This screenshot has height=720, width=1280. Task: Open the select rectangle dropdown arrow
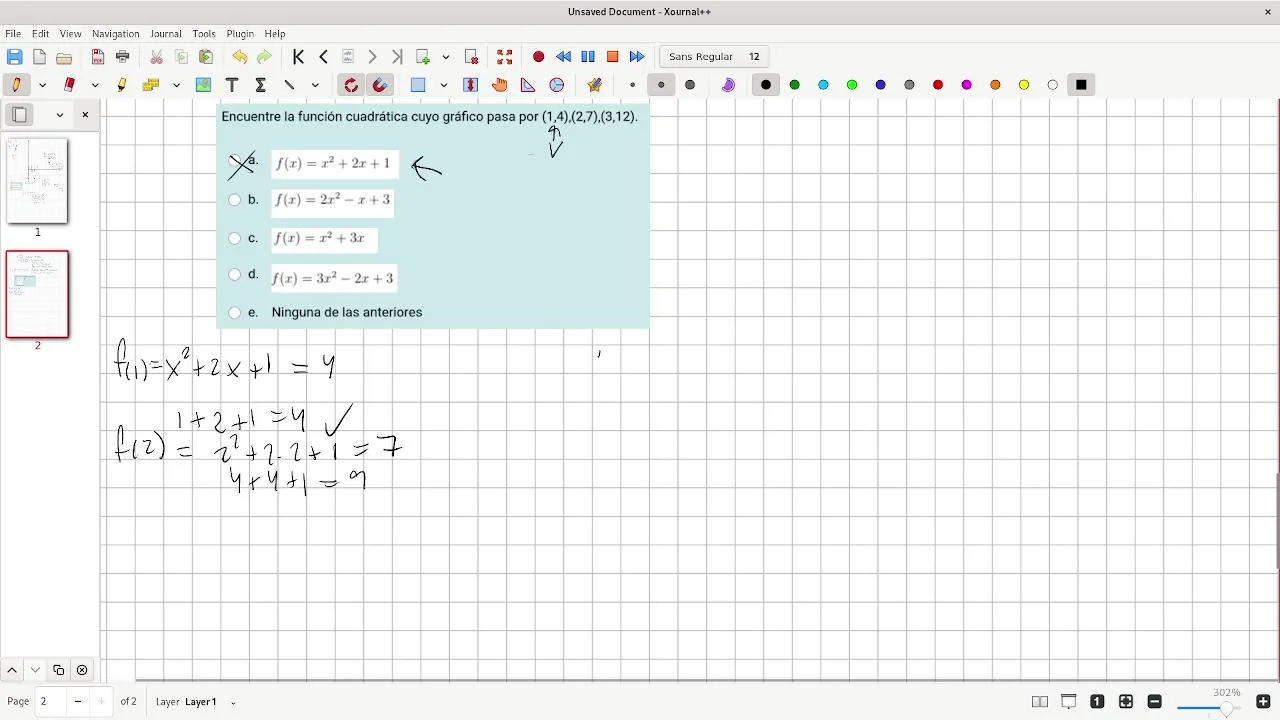443,85
